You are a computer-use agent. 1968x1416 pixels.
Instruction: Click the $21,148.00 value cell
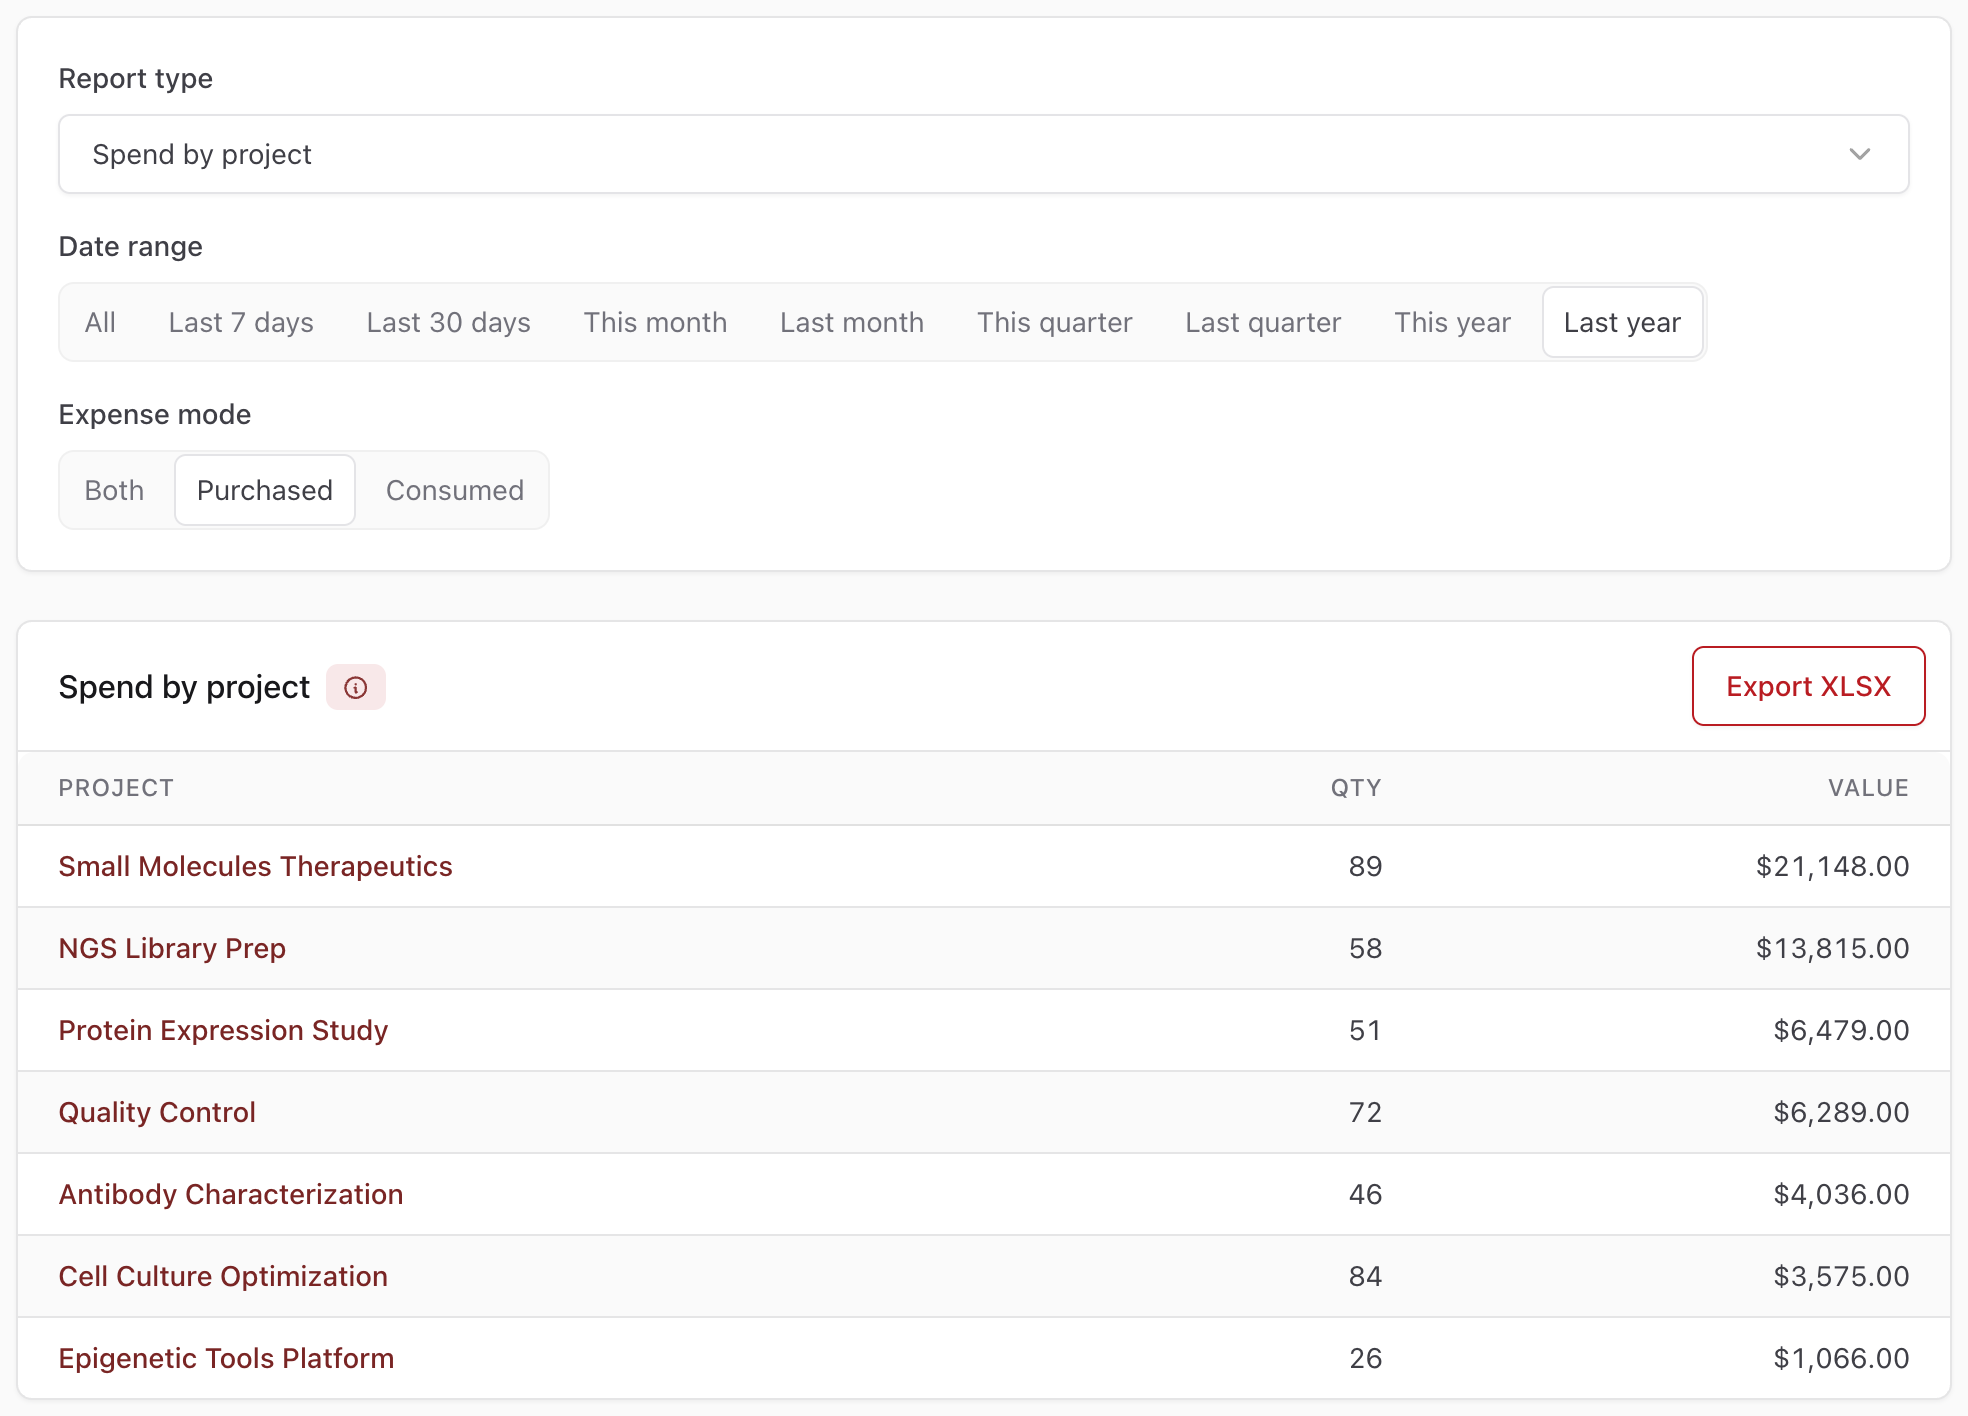[x=1832, y=866]
